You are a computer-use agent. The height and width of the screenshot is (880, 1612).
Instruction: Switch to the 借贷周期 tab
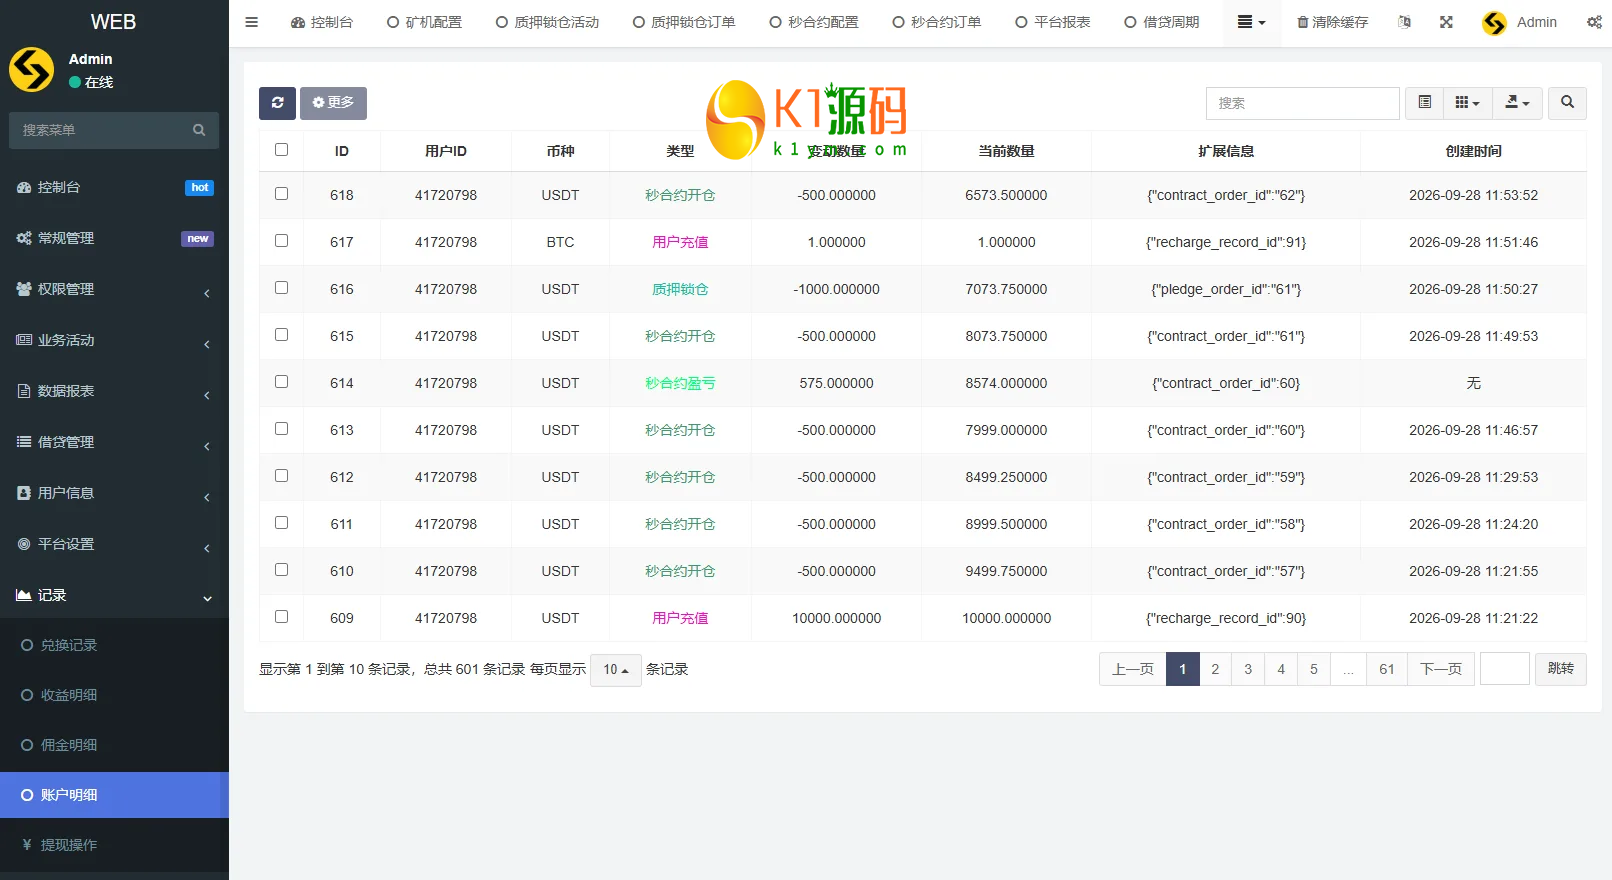coord(1162,22)
